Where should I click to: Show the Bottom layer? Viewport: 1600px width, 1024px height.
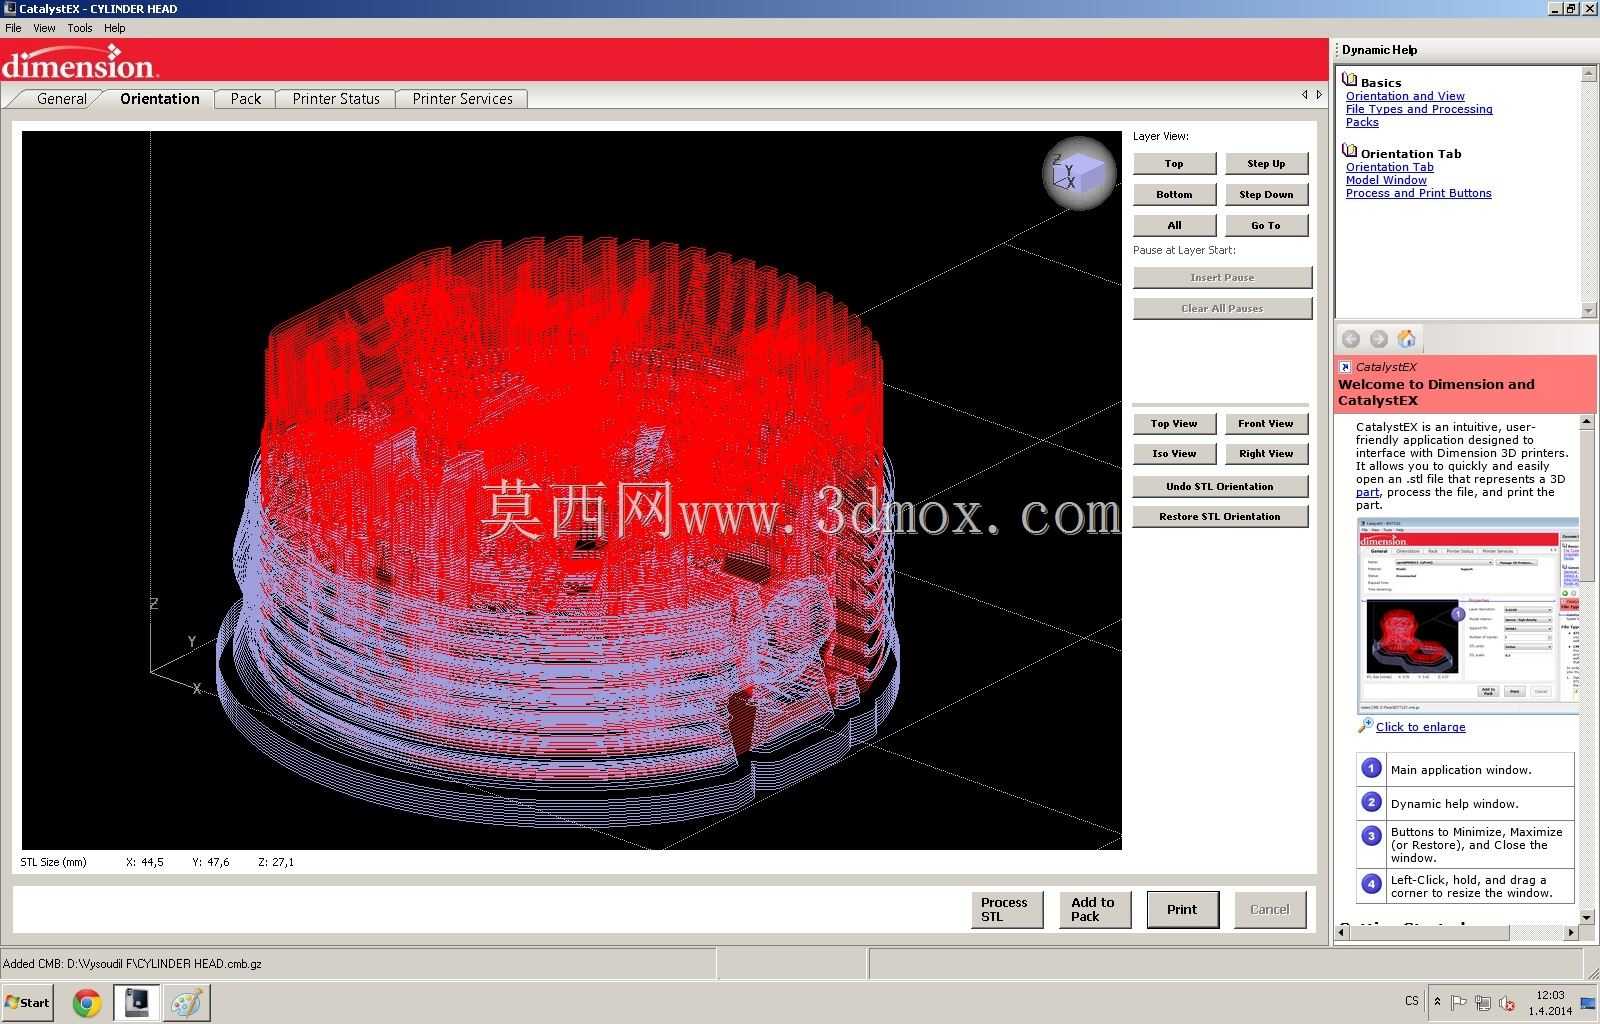tap(1175, 195)
